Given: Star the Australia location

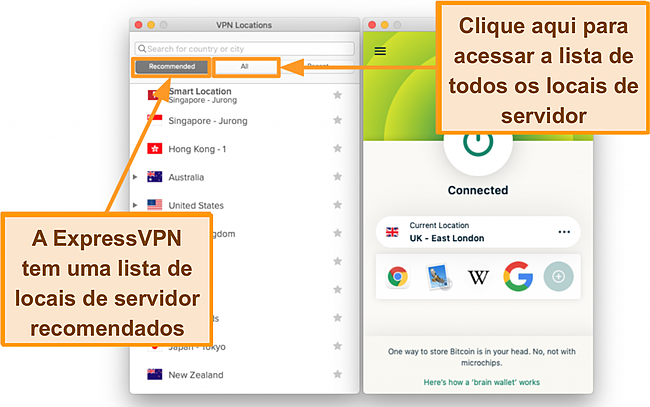Looking at the screenshot, I should click(338, 177).
